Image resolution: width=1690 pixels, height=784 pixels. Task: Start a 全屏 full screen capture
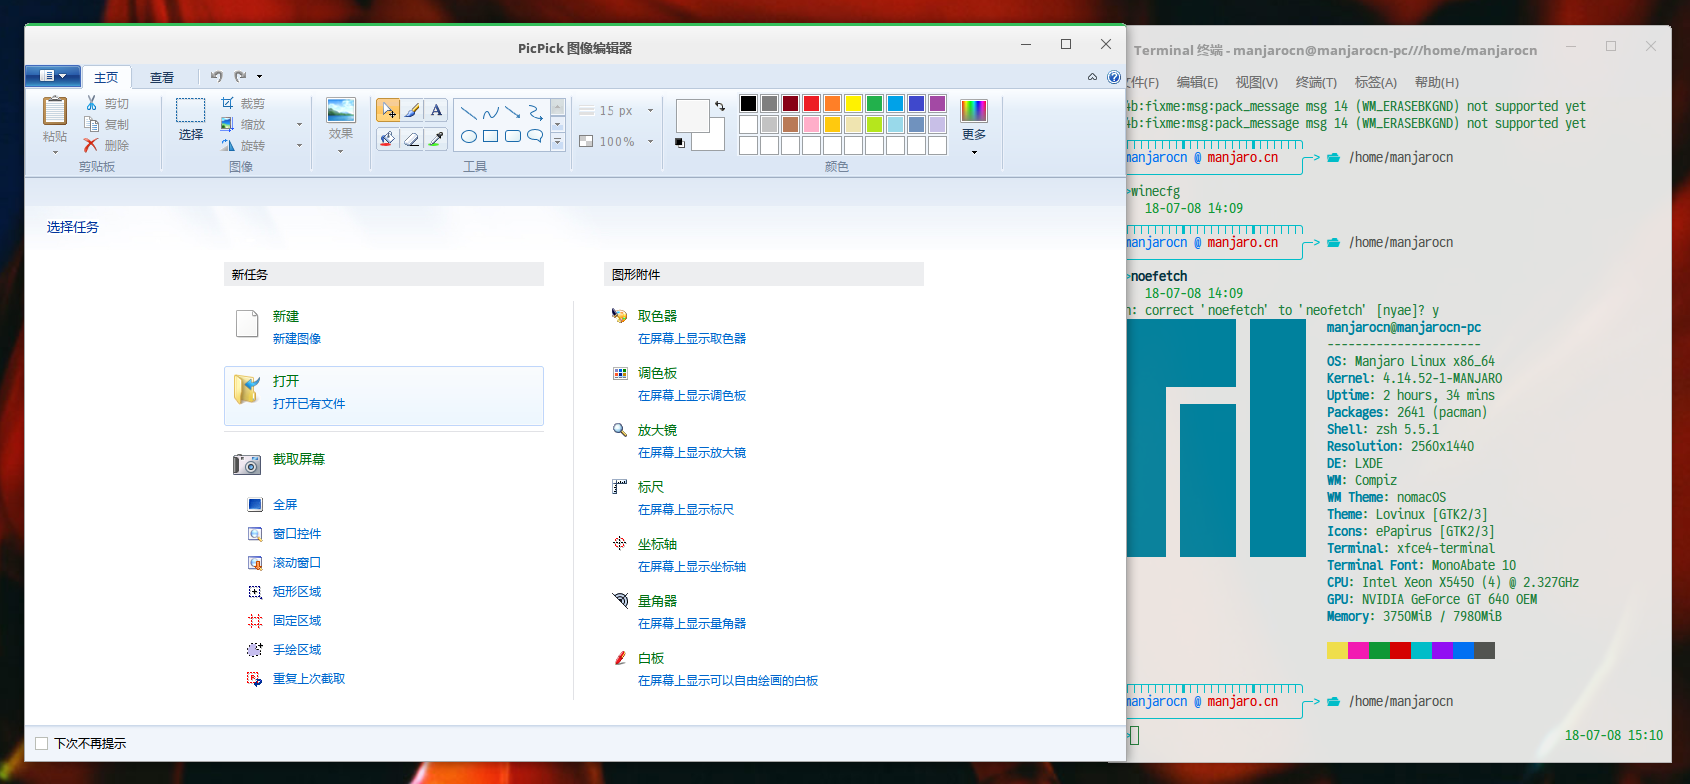285,505
